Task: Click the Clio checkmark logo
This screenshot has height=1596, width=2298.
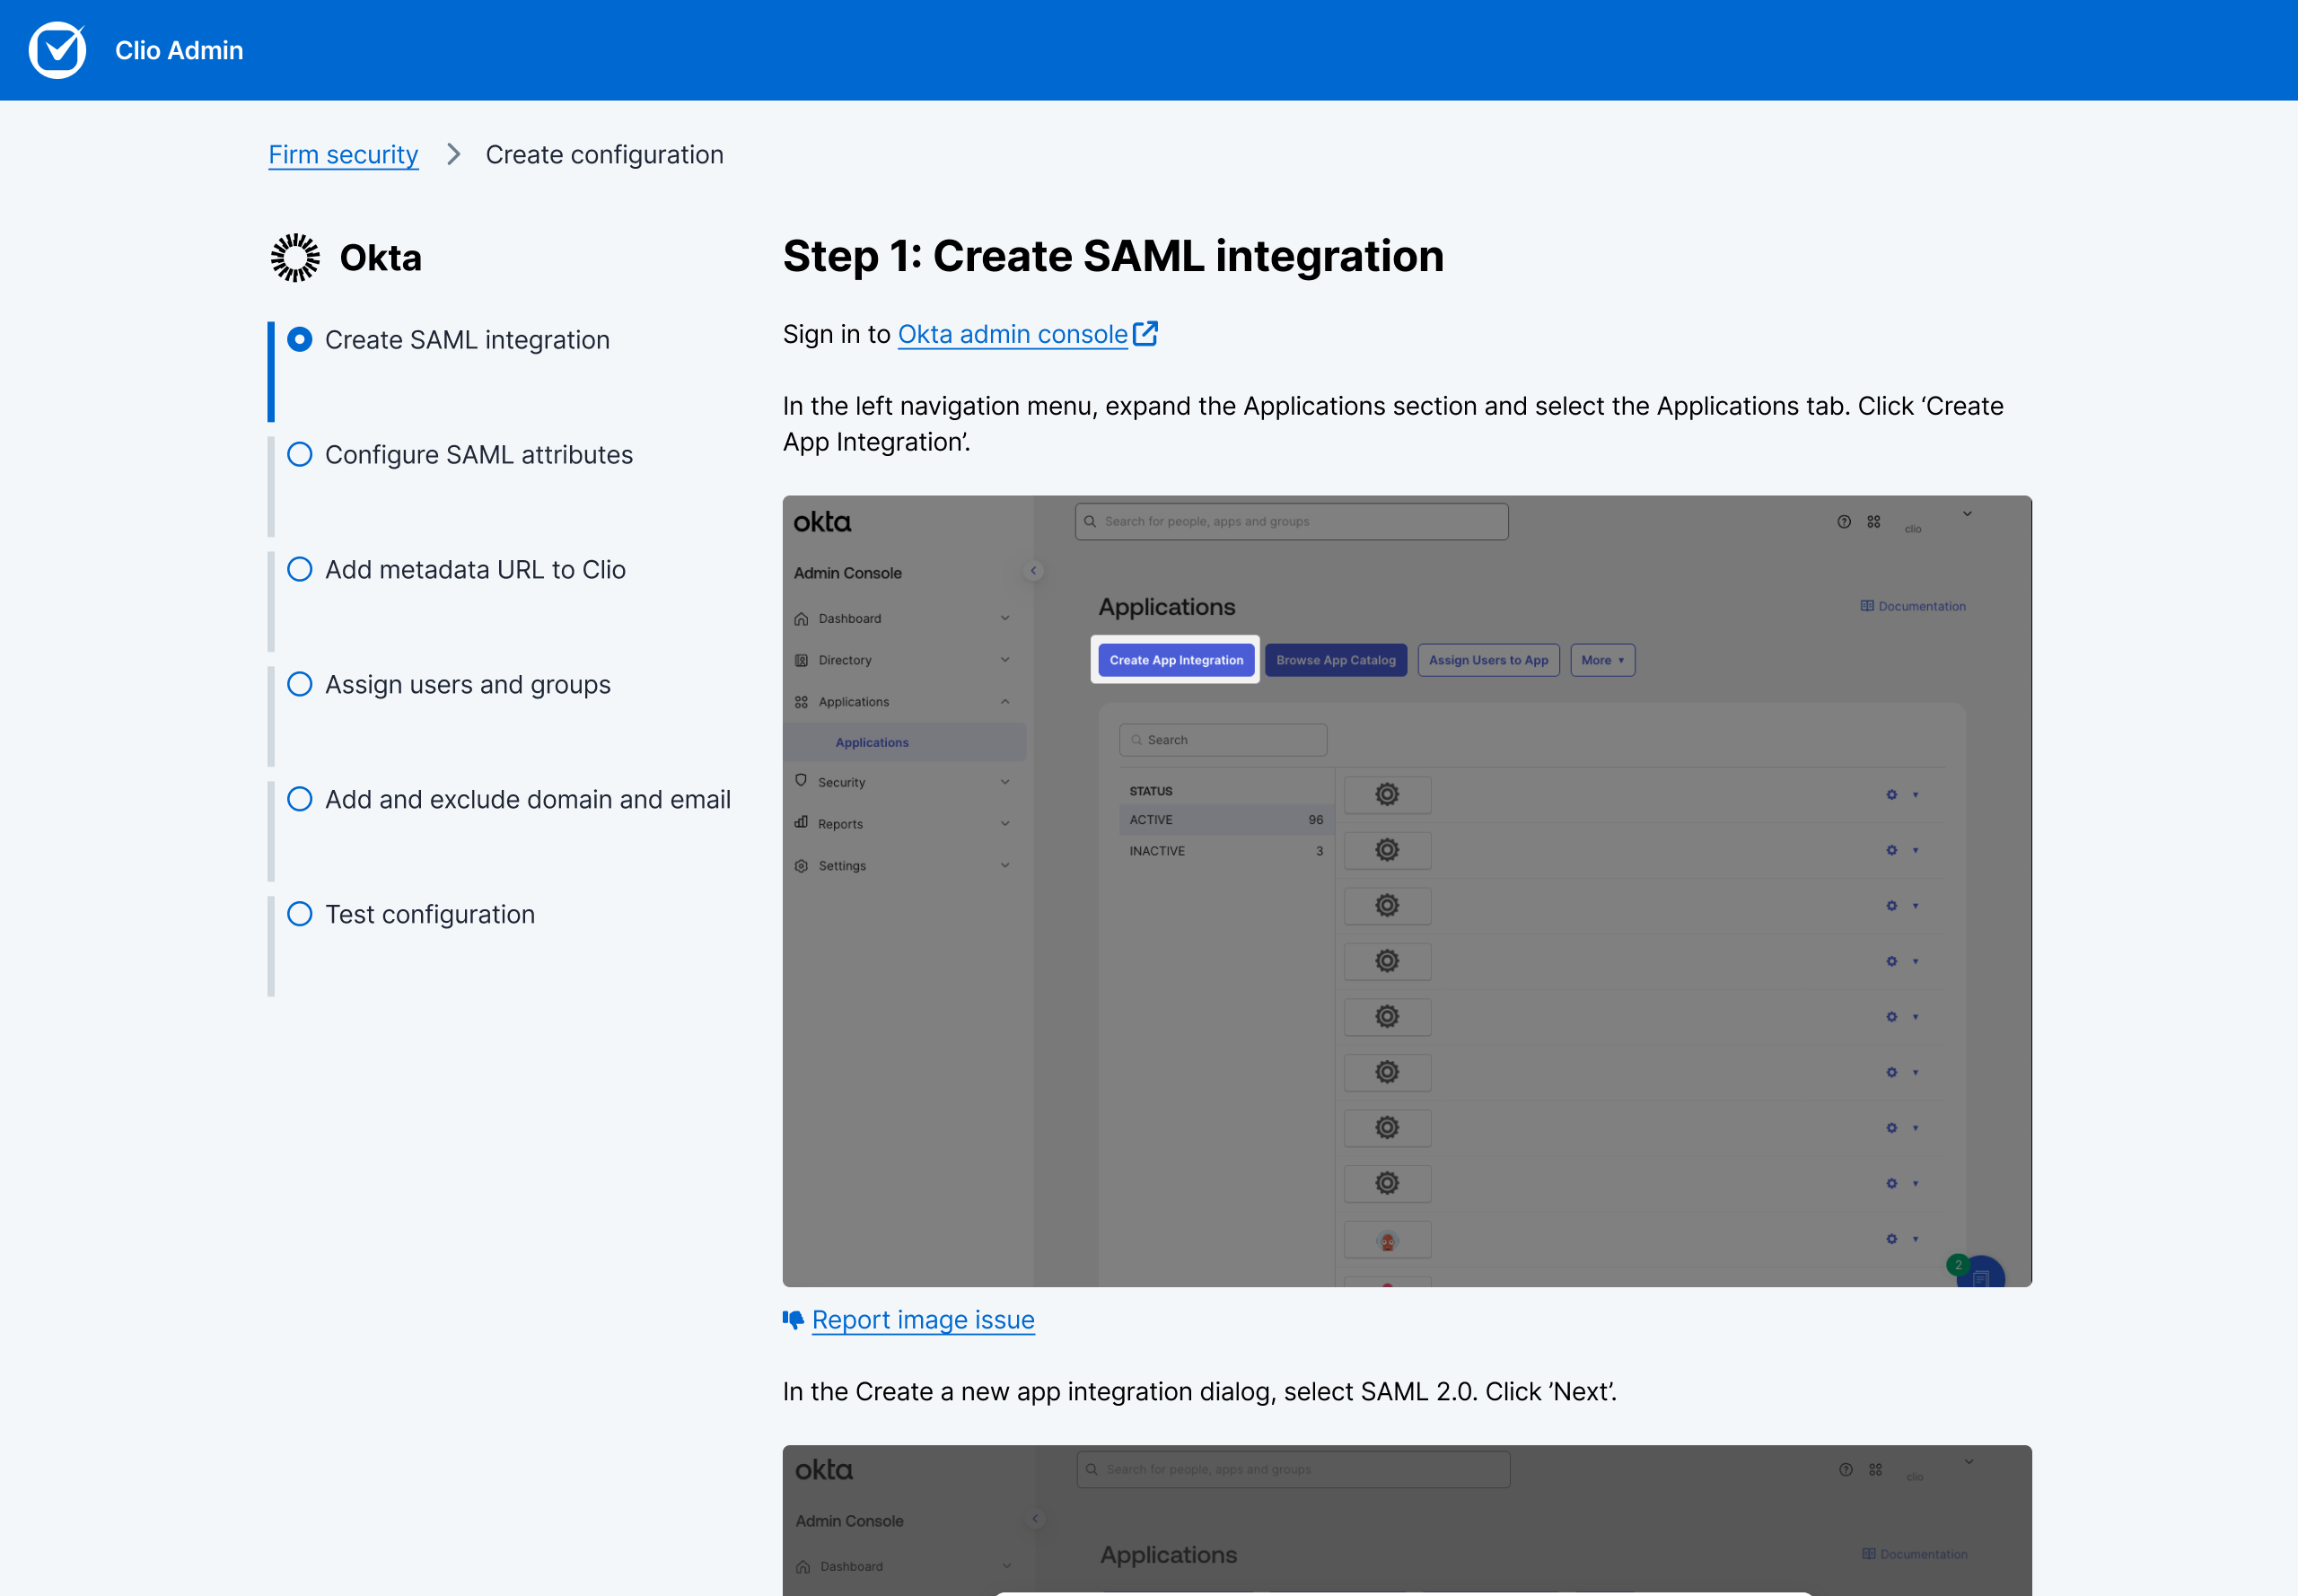Action: [x=57, y=50]
